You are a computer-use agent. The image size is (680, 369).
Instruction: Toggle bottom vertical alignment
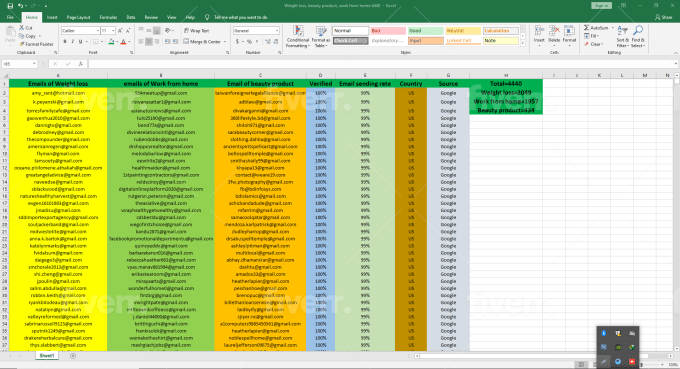157,31
